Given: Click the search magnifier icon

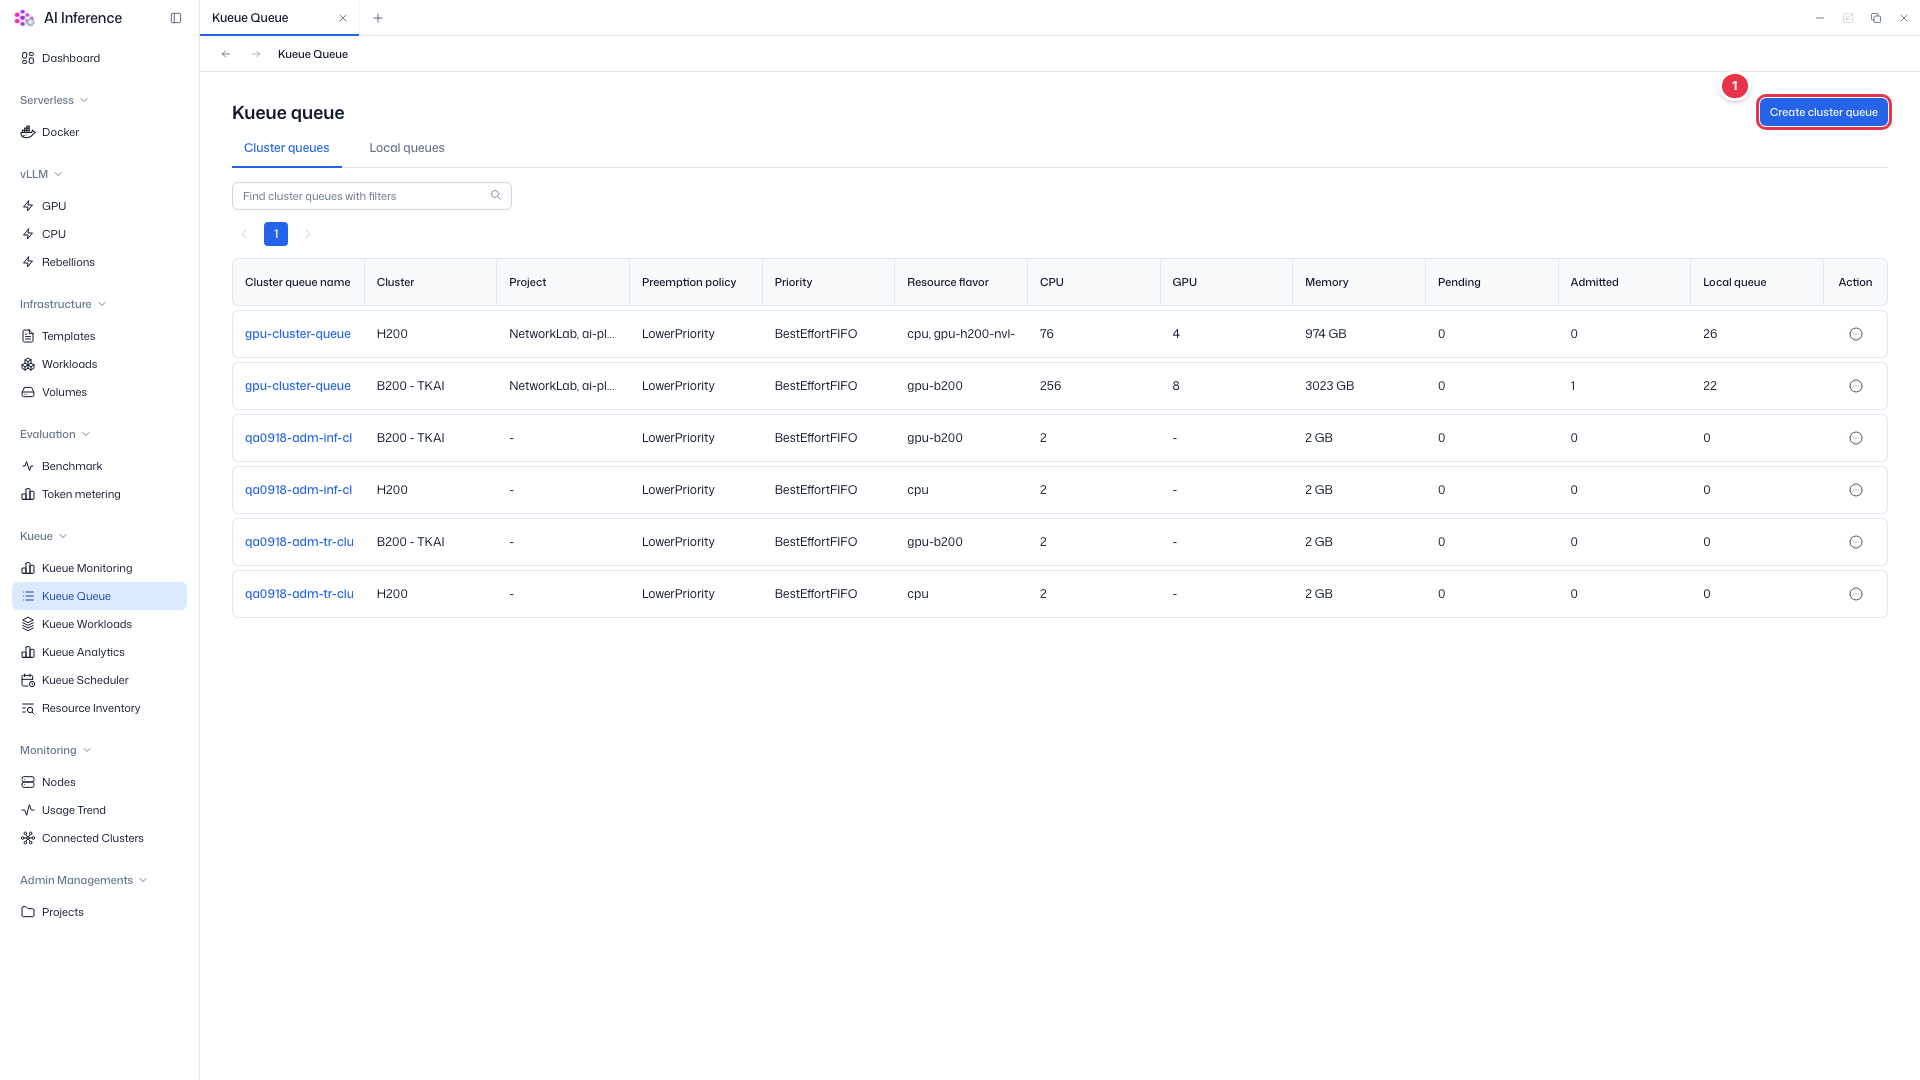Looking at the screenshot, I should [496, 196].
